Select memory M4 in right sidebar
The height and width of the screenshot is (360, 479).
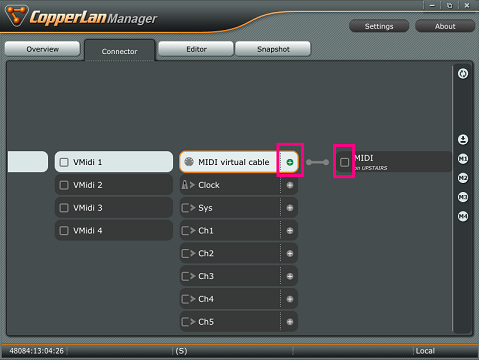pyautogui.click(x=463, y=217)
